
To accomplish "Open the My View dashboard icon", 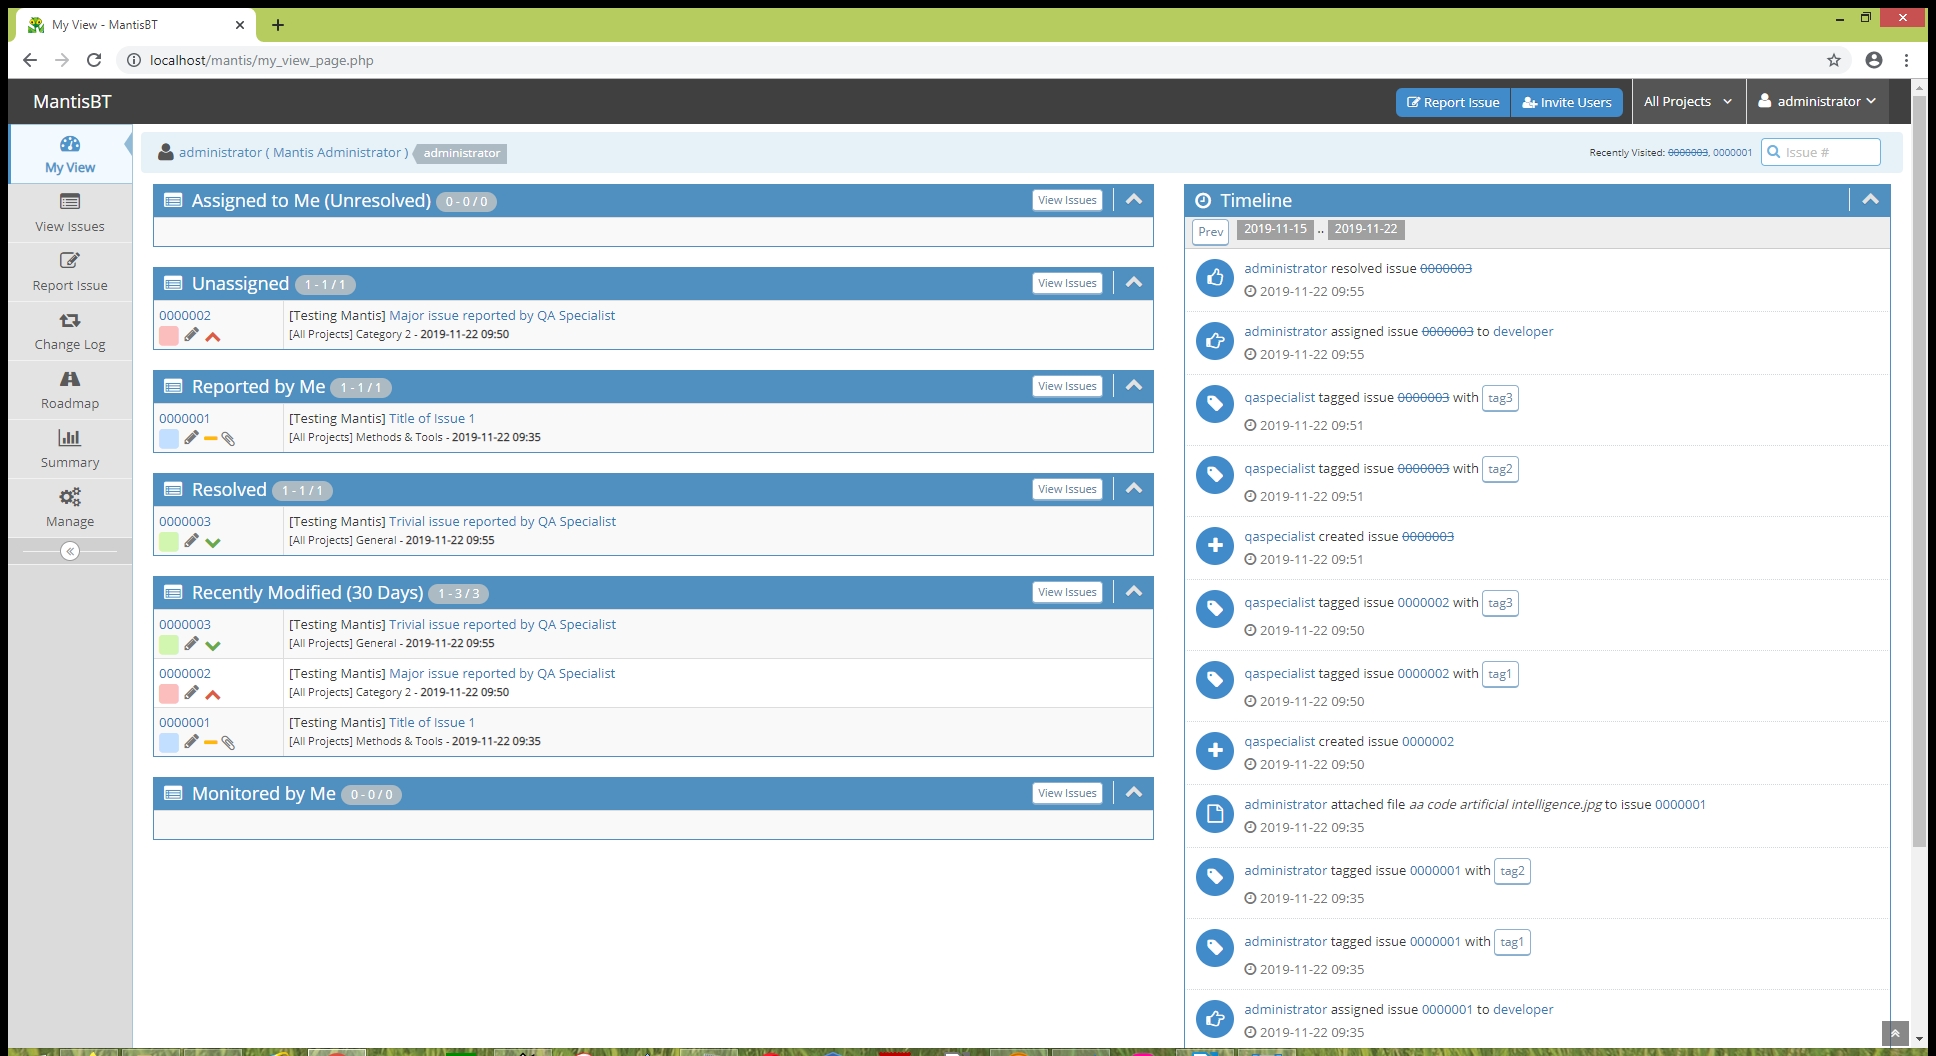I will [70, 144].
